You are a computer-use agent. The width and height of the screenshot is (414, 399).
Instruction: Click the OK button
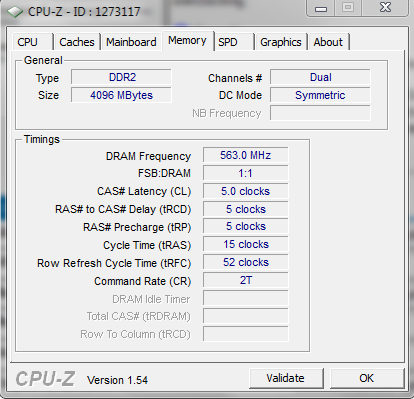(367, 378)
